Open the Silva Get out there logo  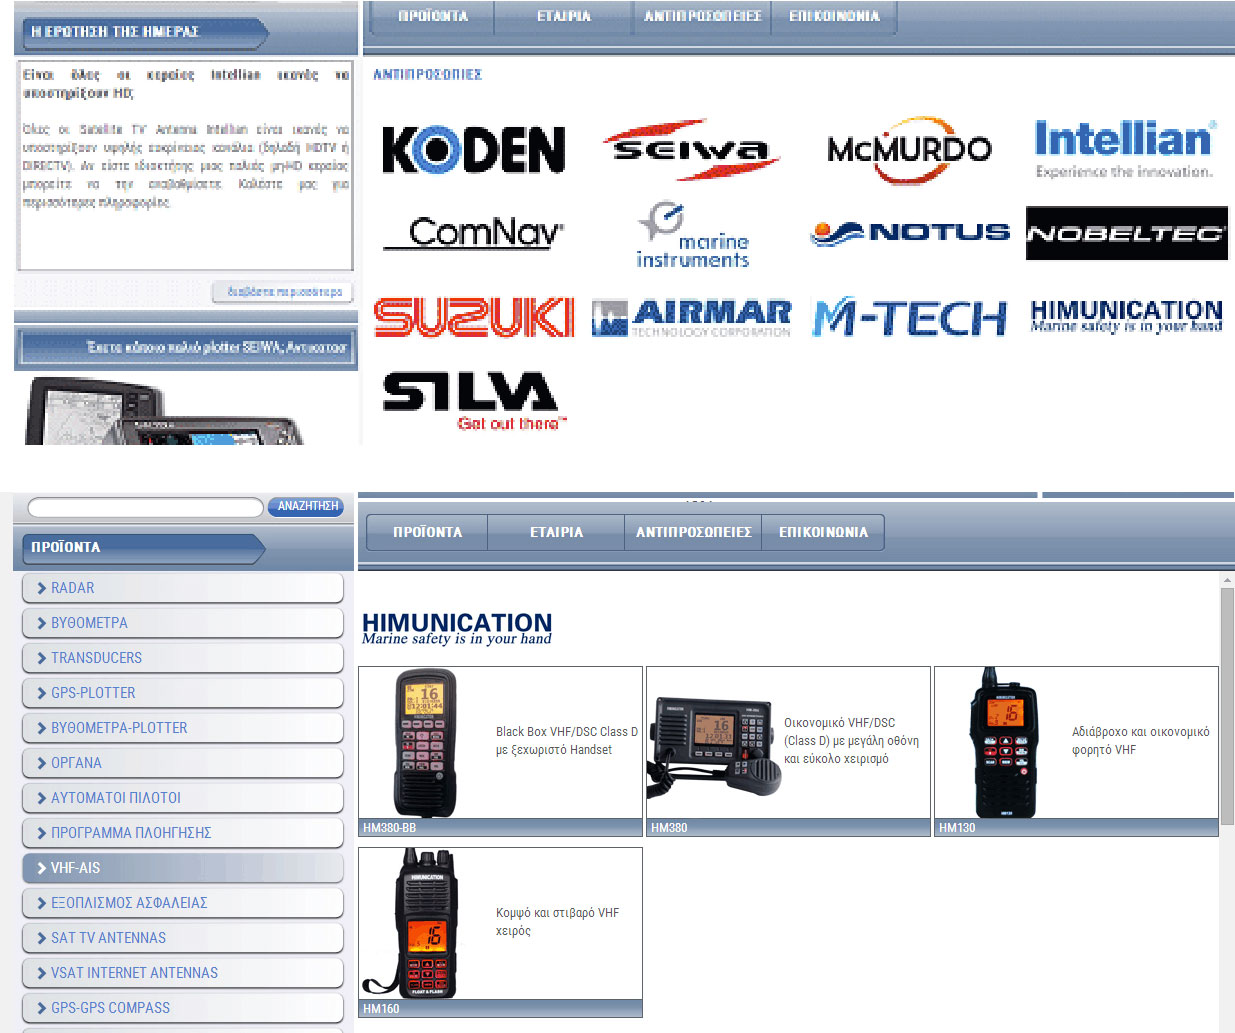[x=474, y=401]
